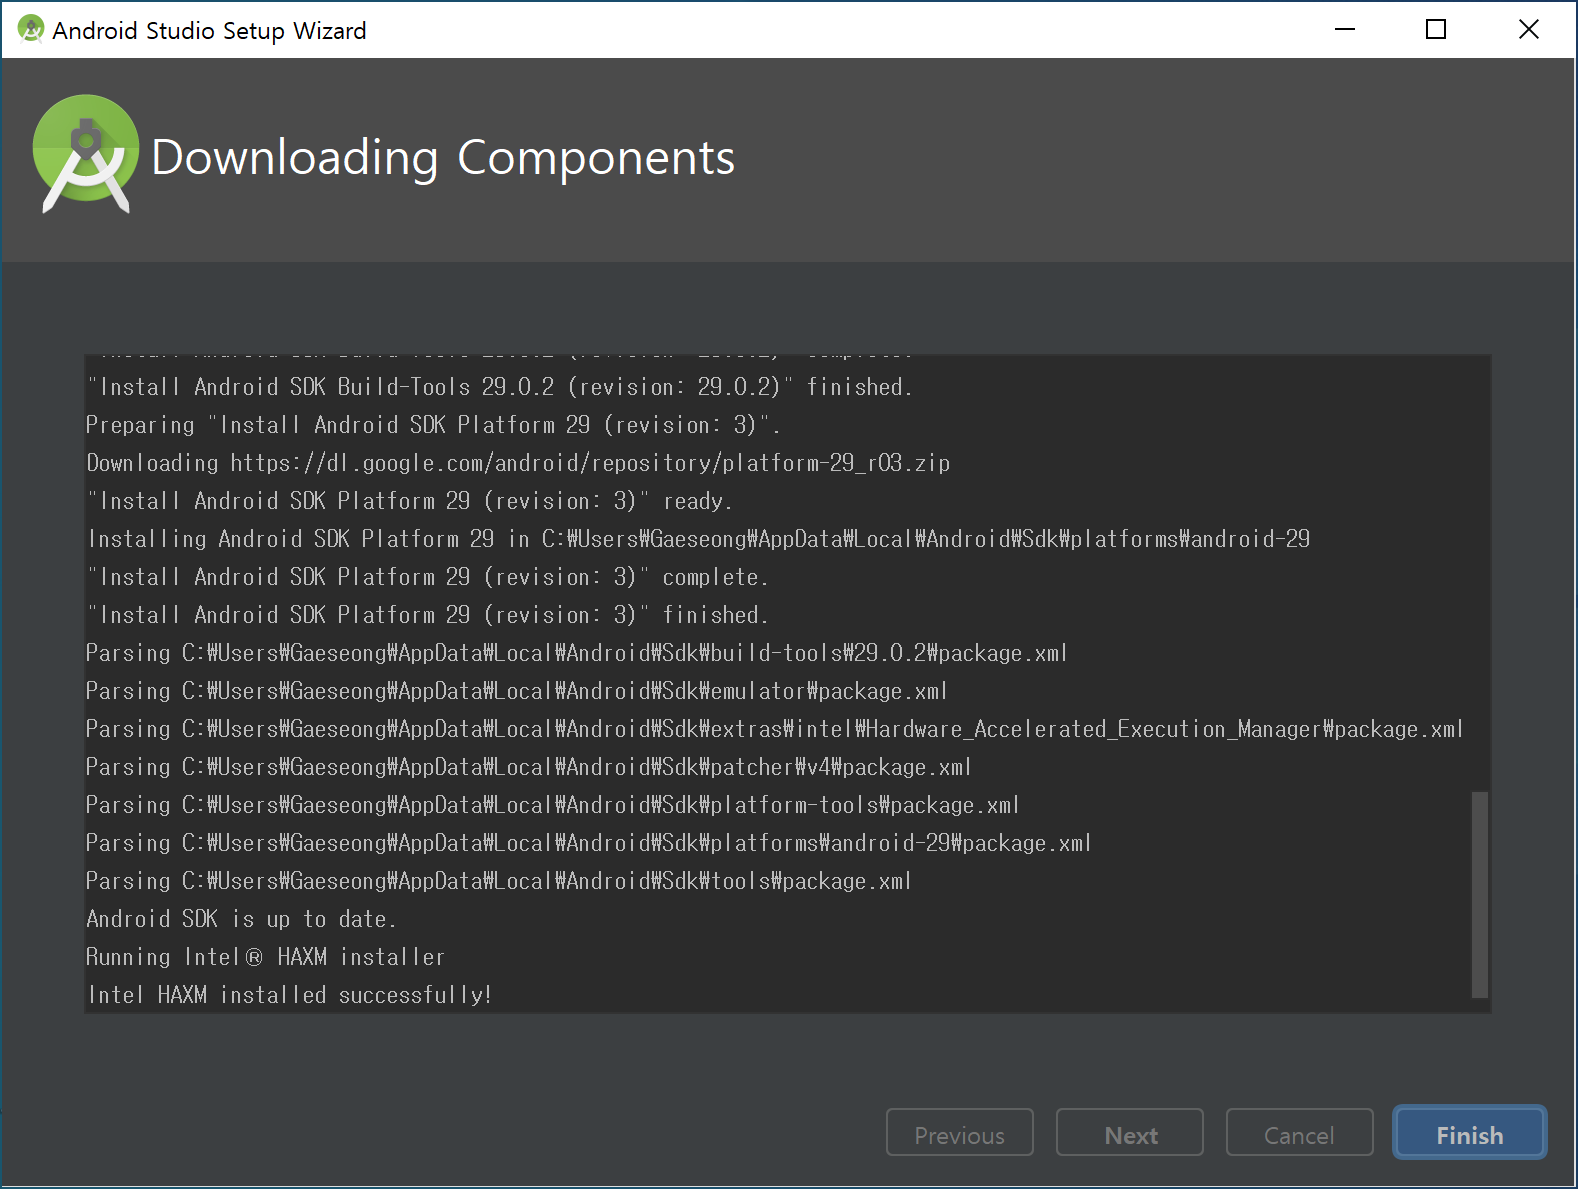This screenshot has height=1189, width=1578.
Task: Click the log panel vertical scrollbar thumb
Action: click(x=1480, y=894)
